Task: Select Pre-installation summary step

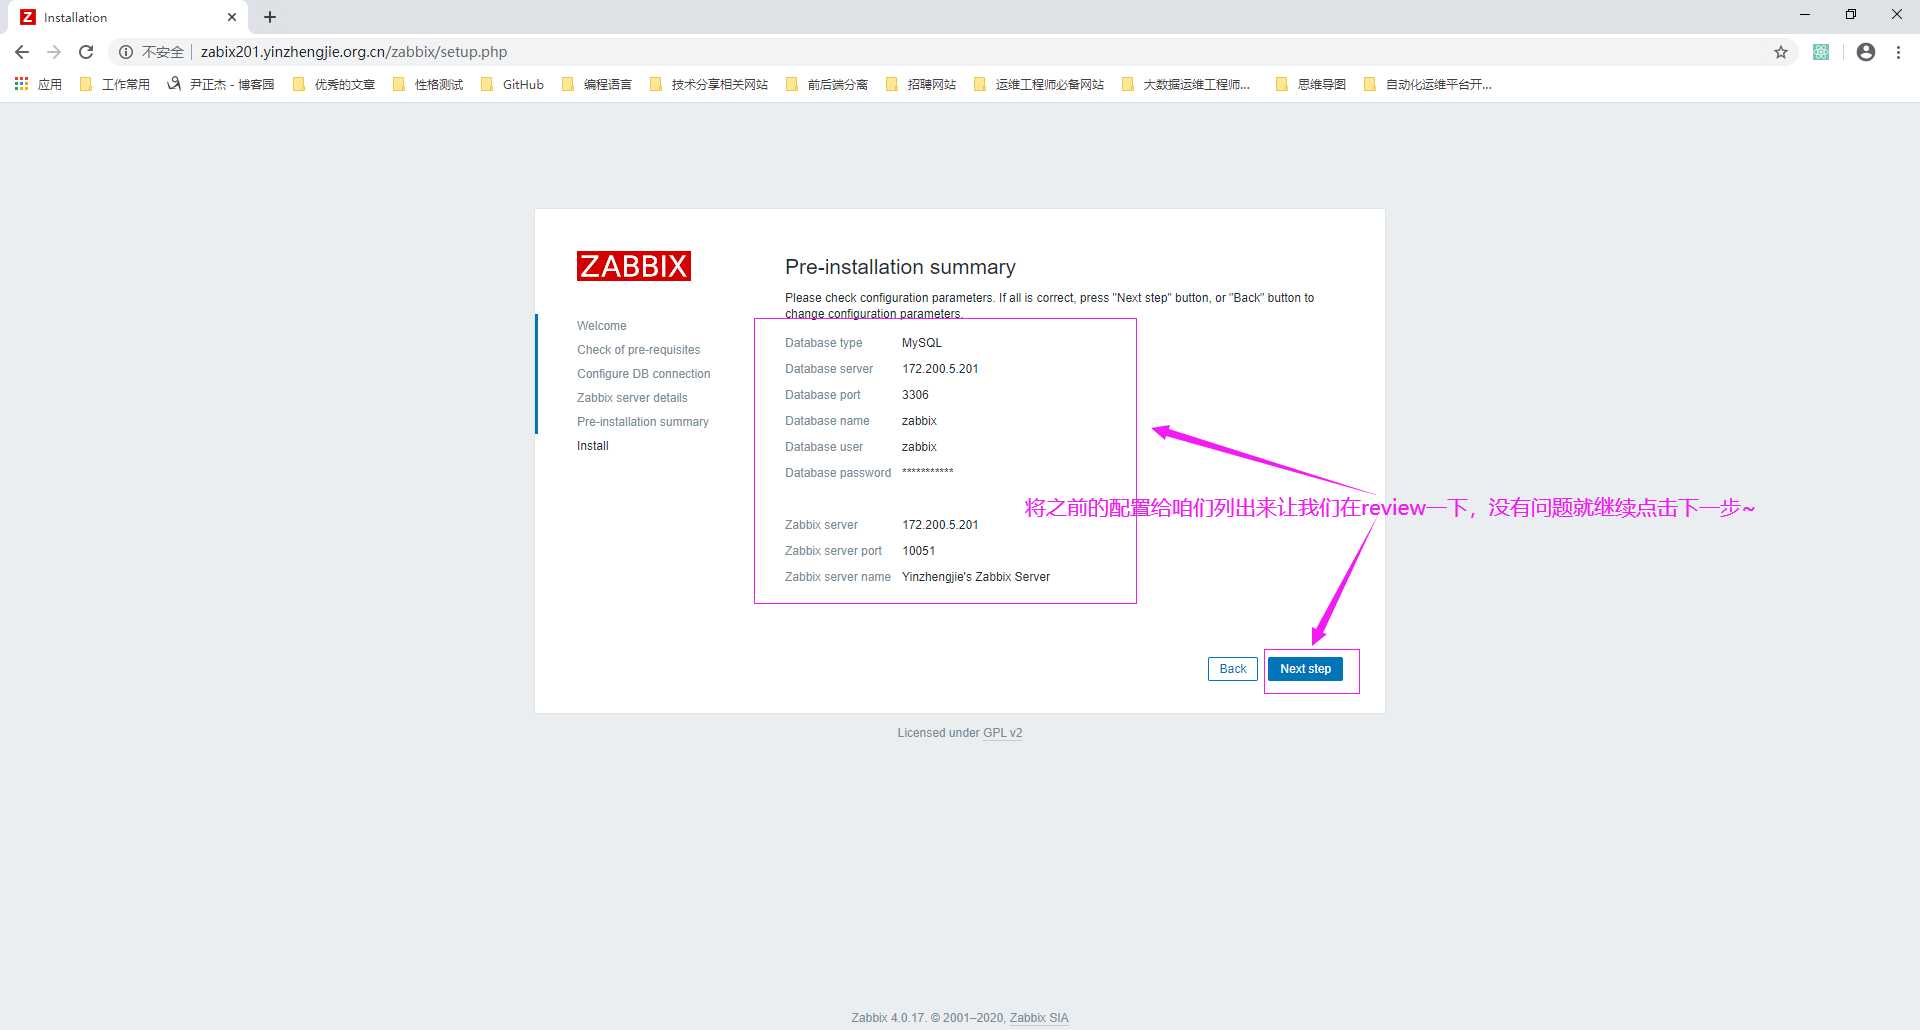Action: tap(643, 422)
